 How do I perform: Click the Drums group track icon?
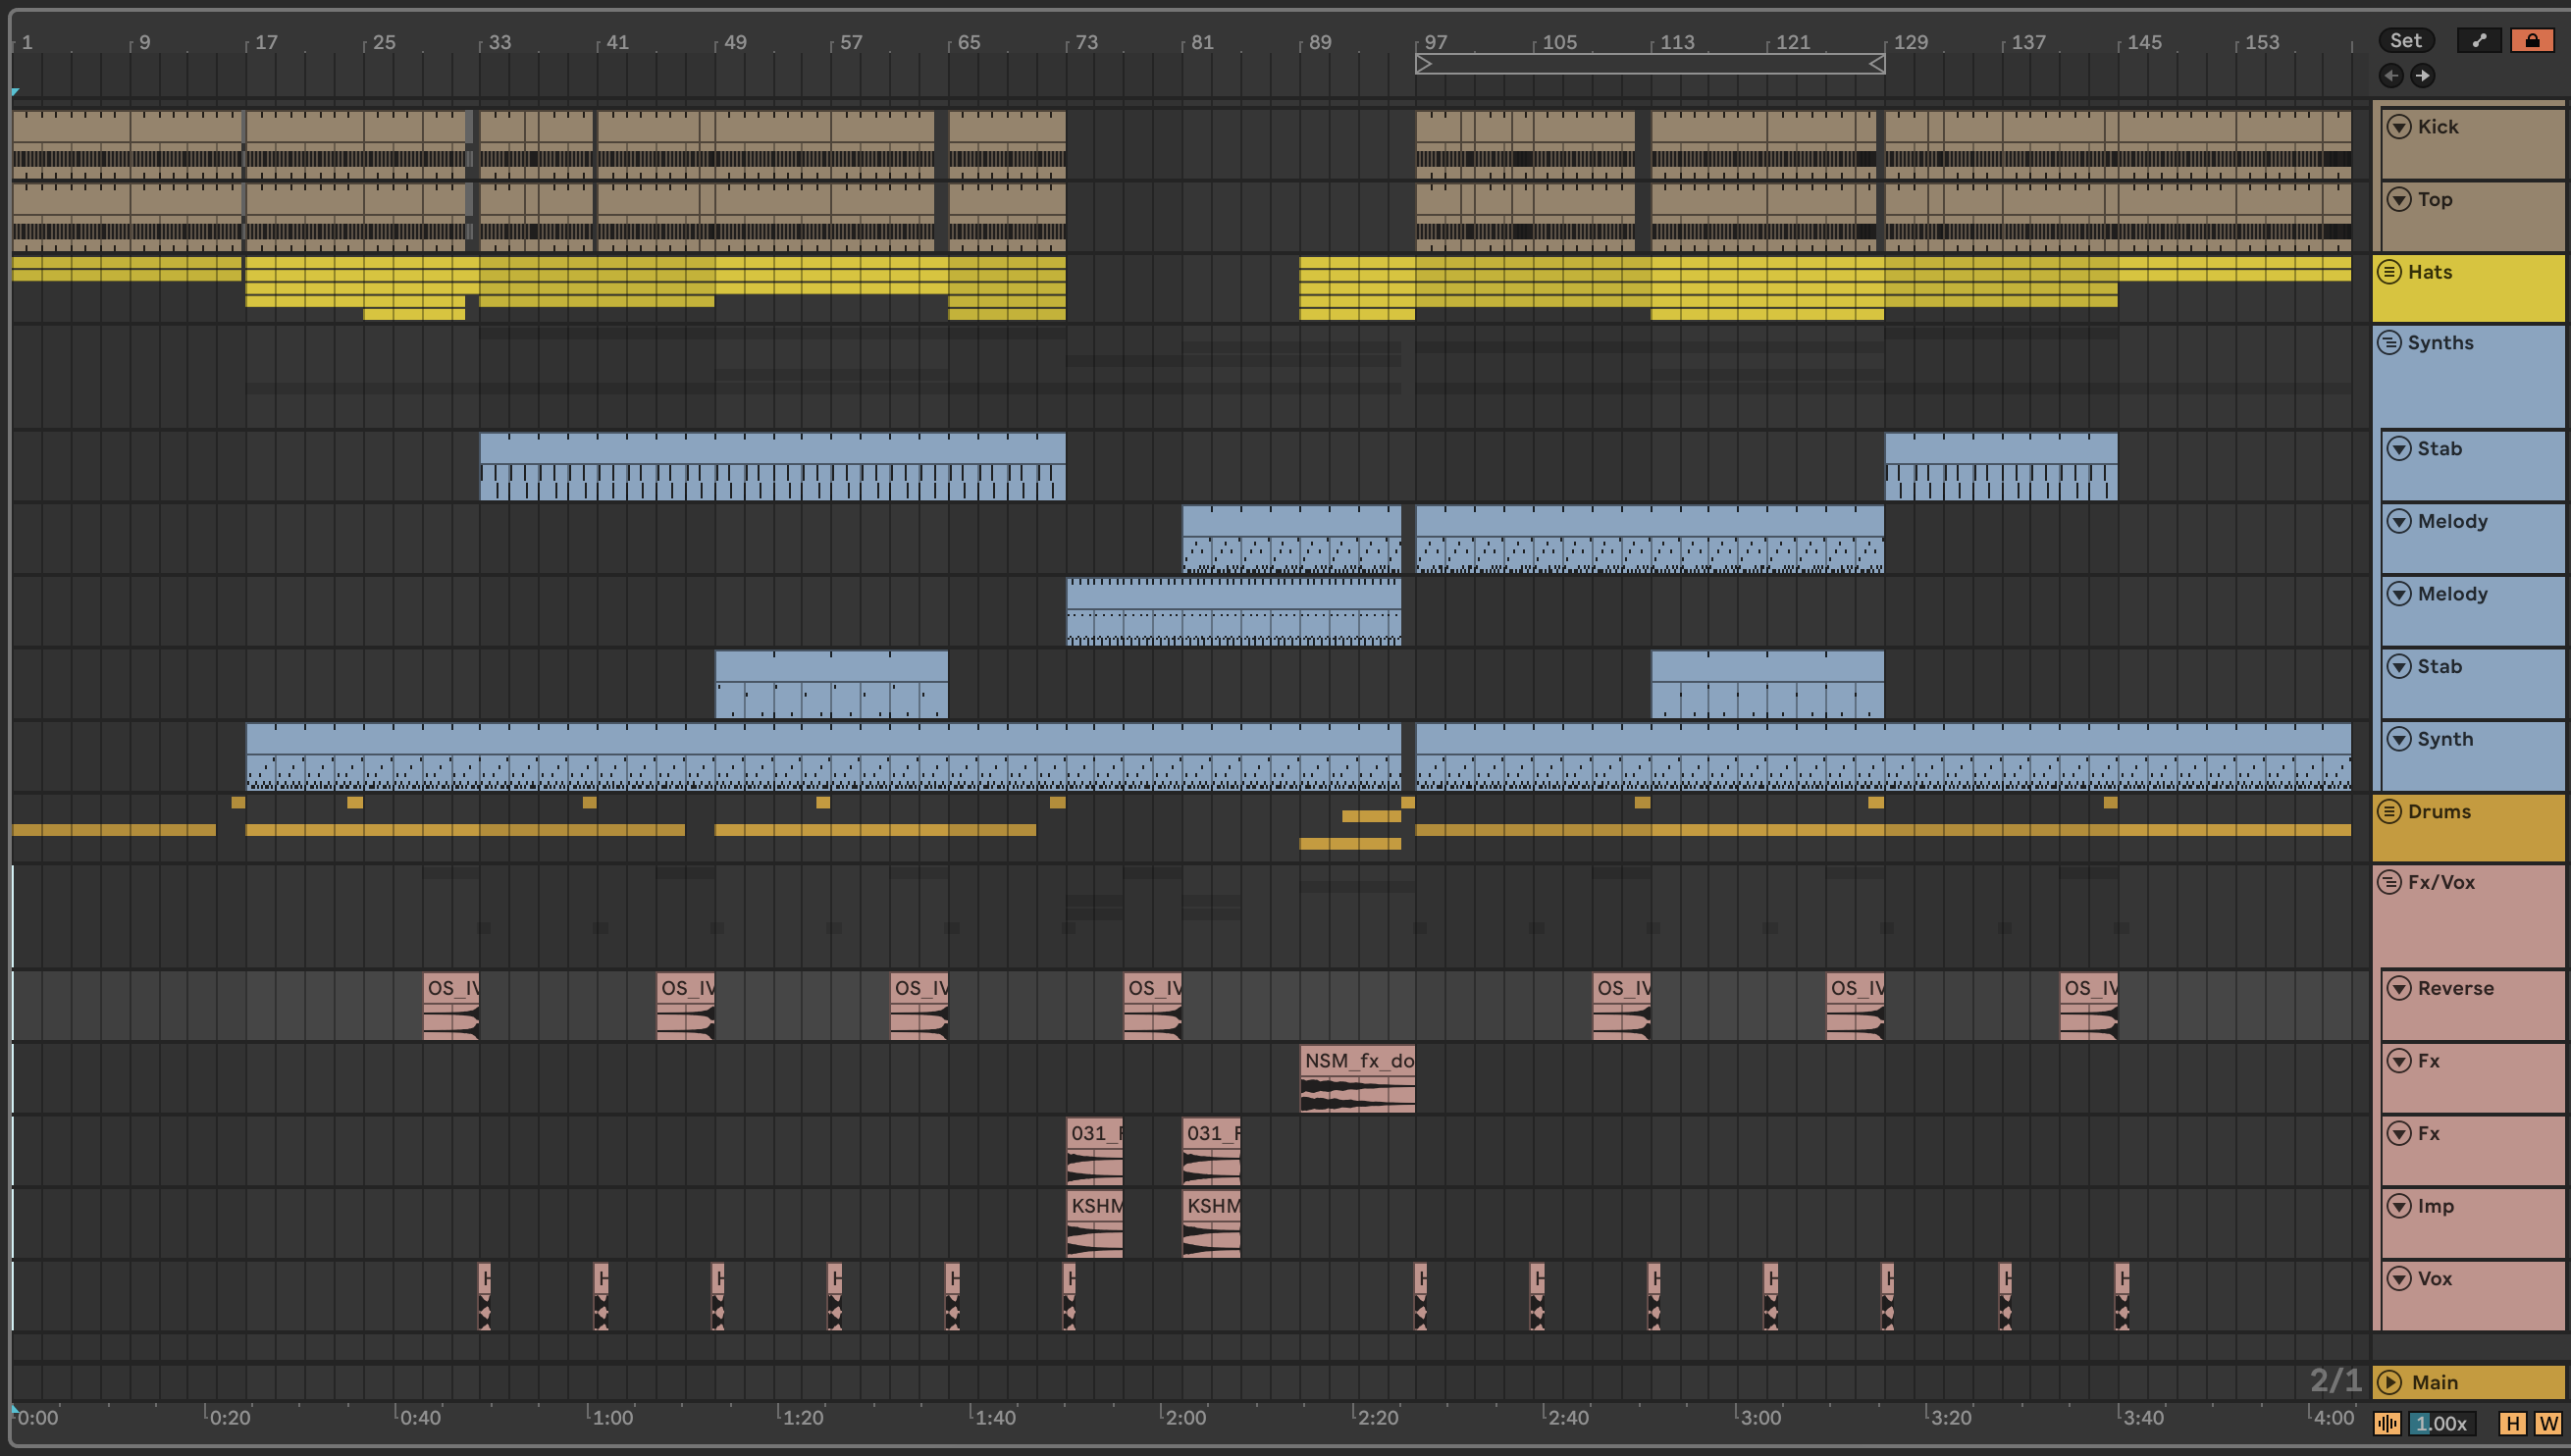2389,811
